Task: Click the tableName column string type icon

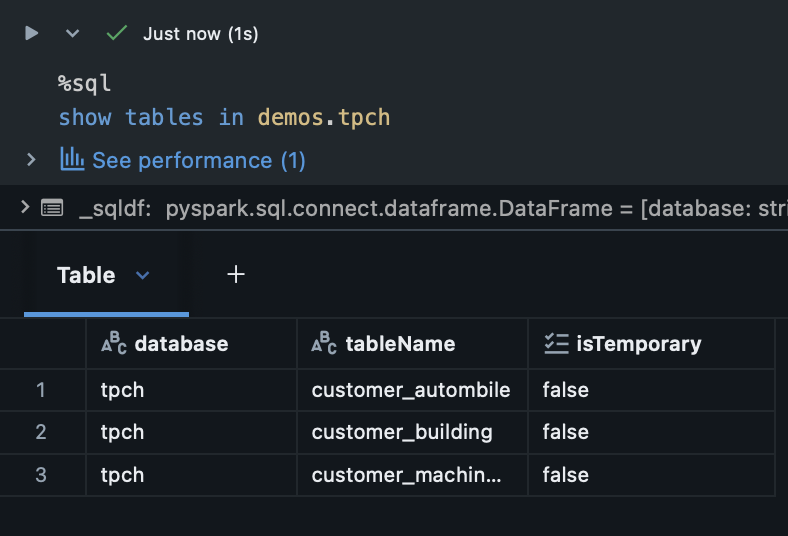Action: tap(324, 344)
